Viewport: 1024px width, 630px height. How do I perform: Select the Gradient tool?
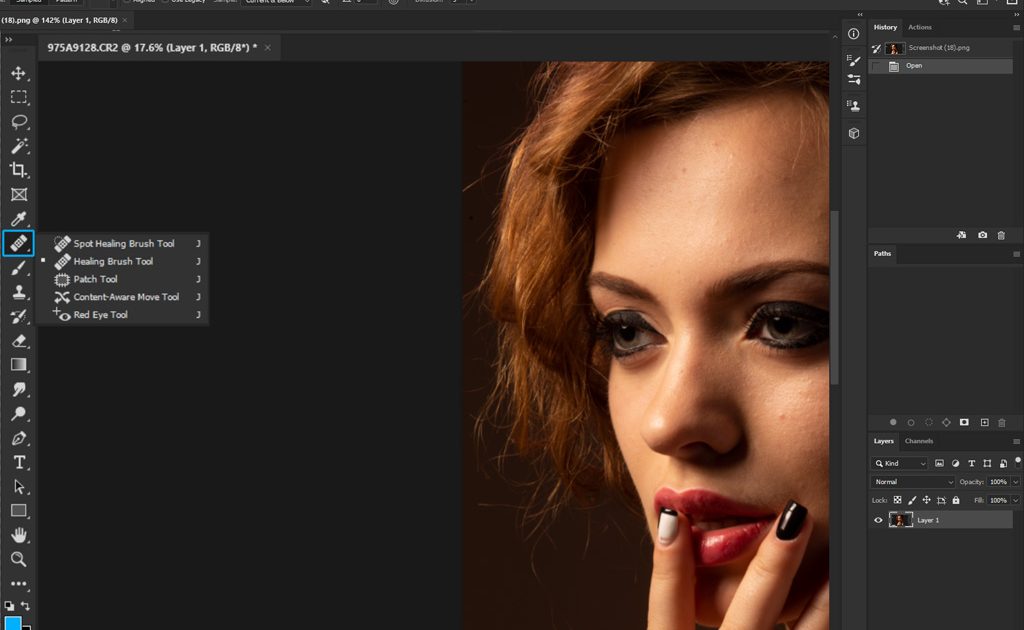pos(18,365)
